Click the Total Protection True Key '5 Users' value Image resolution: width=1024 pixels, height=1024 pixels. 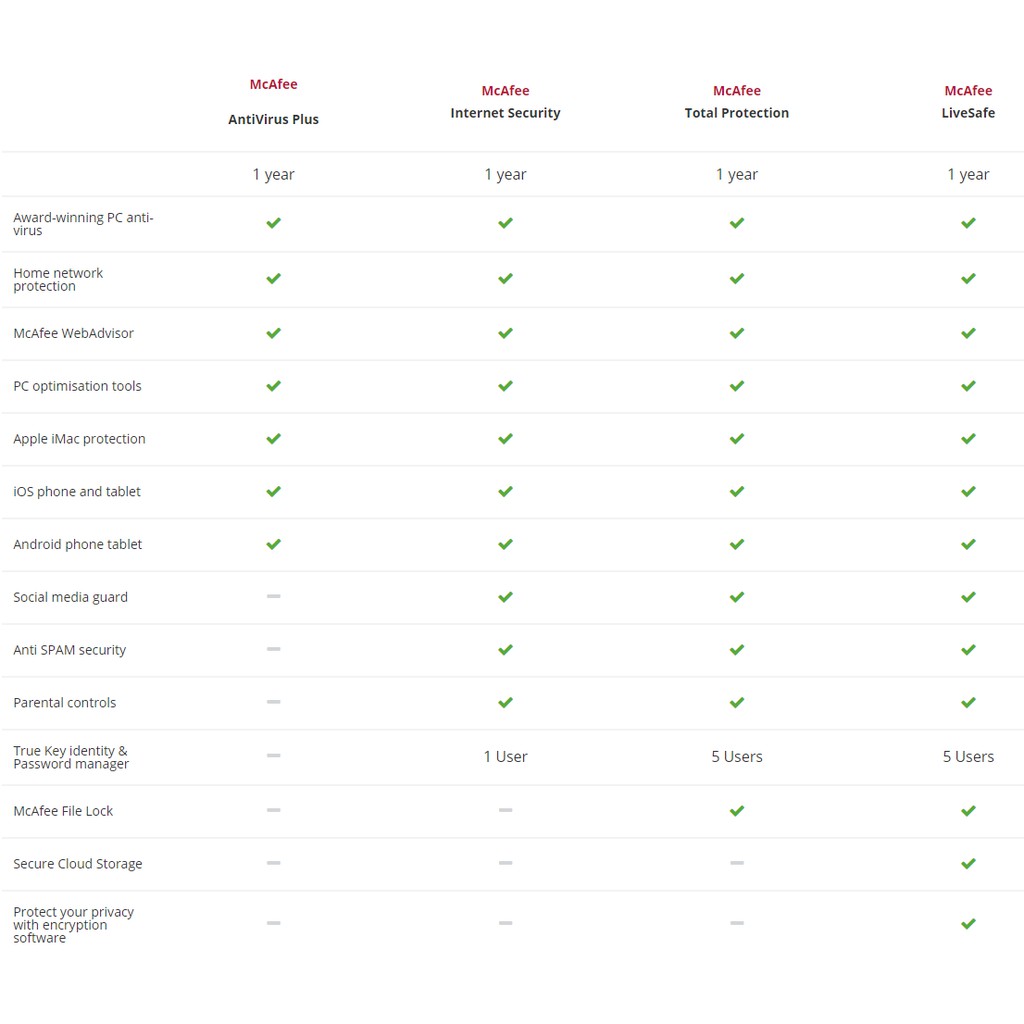(x=737, y=757)
